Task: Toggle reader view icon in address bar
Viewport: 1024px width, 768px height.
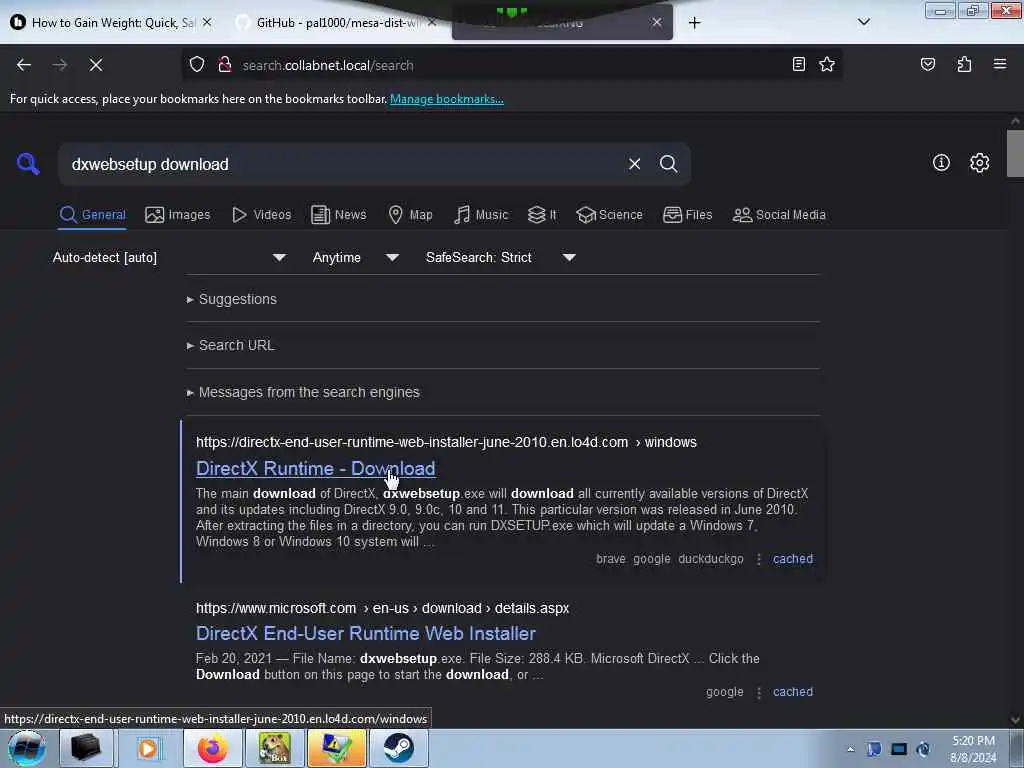Action: [798, 65]
